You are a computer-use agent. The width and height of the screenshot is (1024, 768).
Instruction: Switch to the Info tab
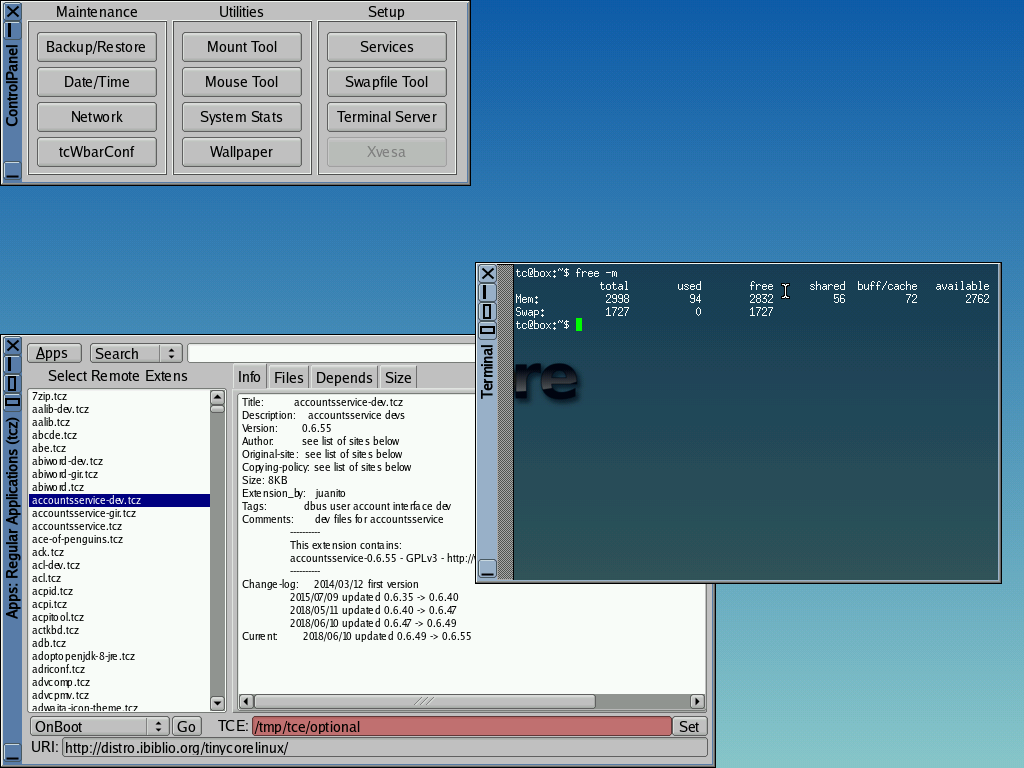coord(249,377)
